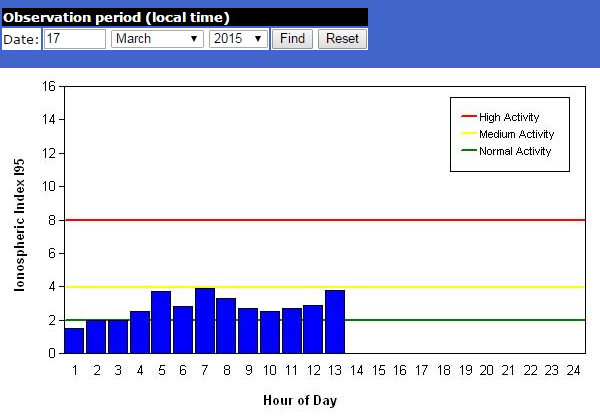Select the blue bar for hour 8

coord(226,326)
